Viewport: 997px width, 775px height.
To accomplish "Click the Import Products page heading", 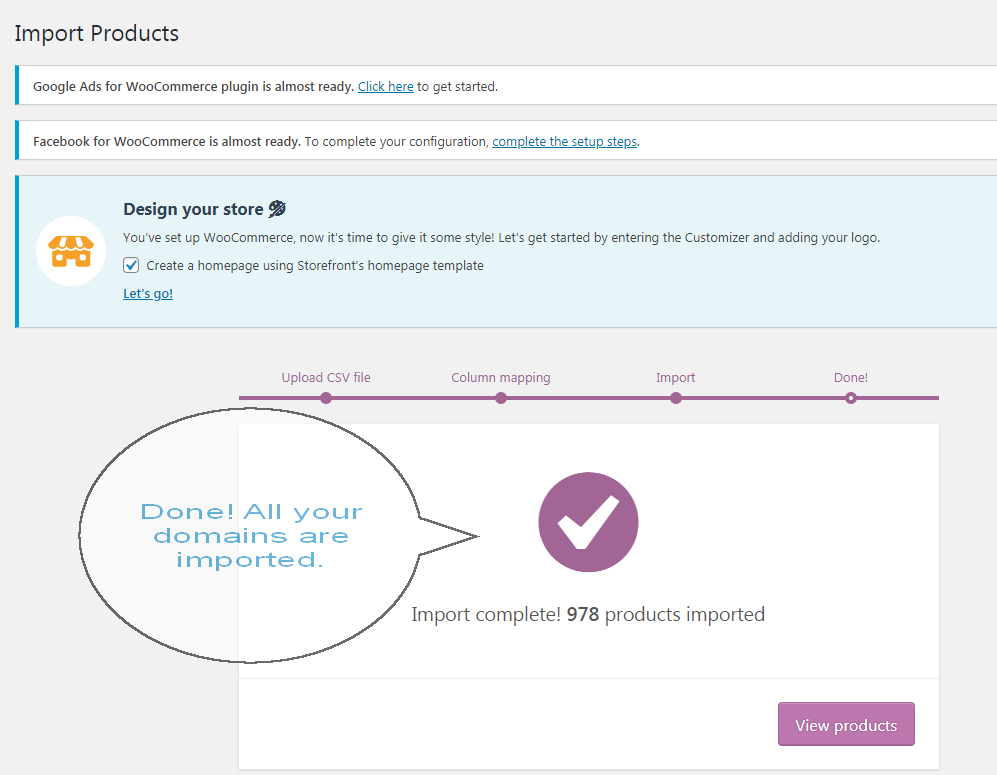I will [x=97, y=33].
